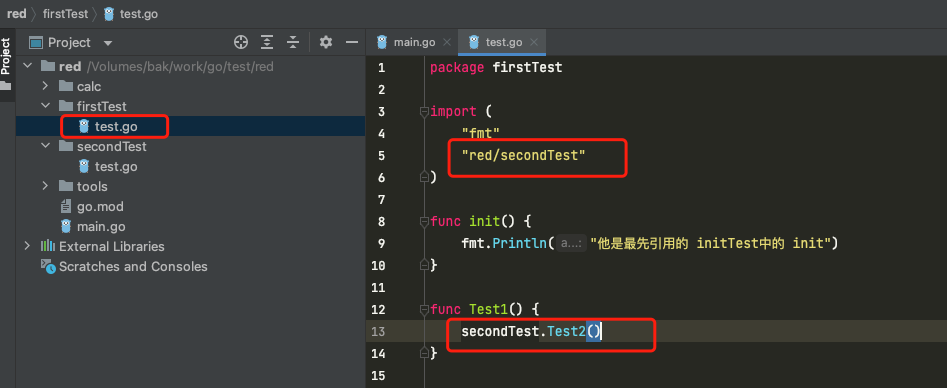Screen dimensions: 947x388
Task: Click line number 13 in gutter
Action: tap(378, 331)
